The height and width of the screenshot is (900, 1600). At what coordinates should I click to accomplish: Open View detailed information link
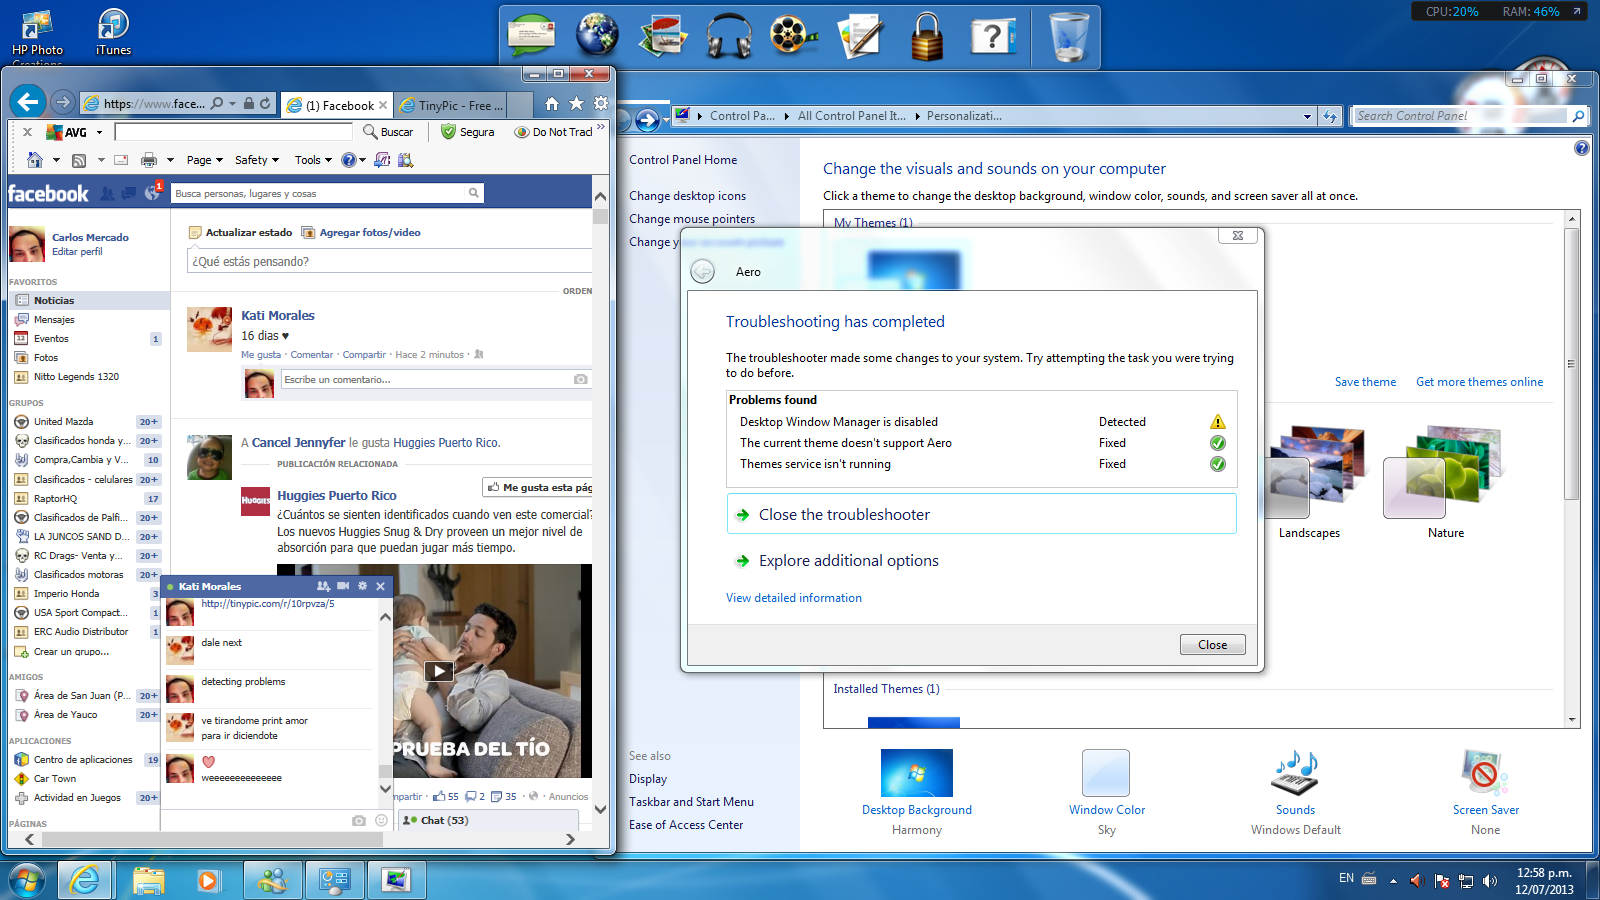coord(794,598)
